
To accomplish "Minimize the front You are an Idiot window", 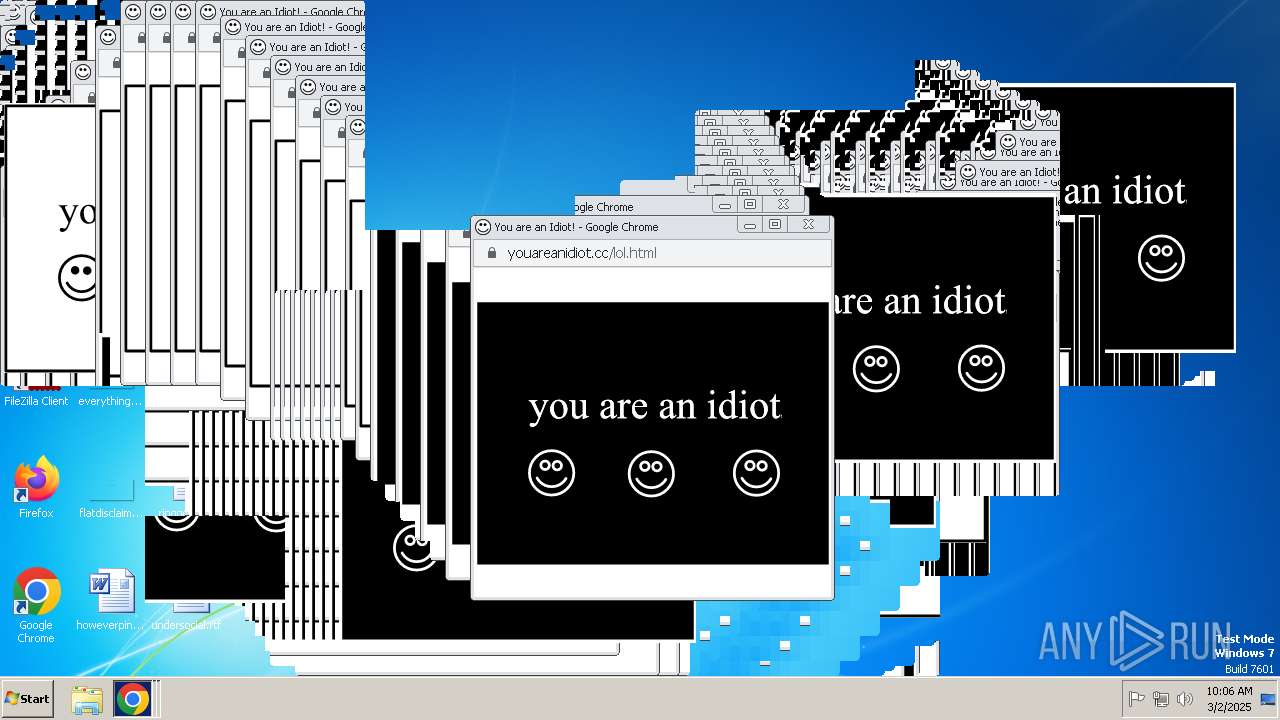I will coord(750,225).
